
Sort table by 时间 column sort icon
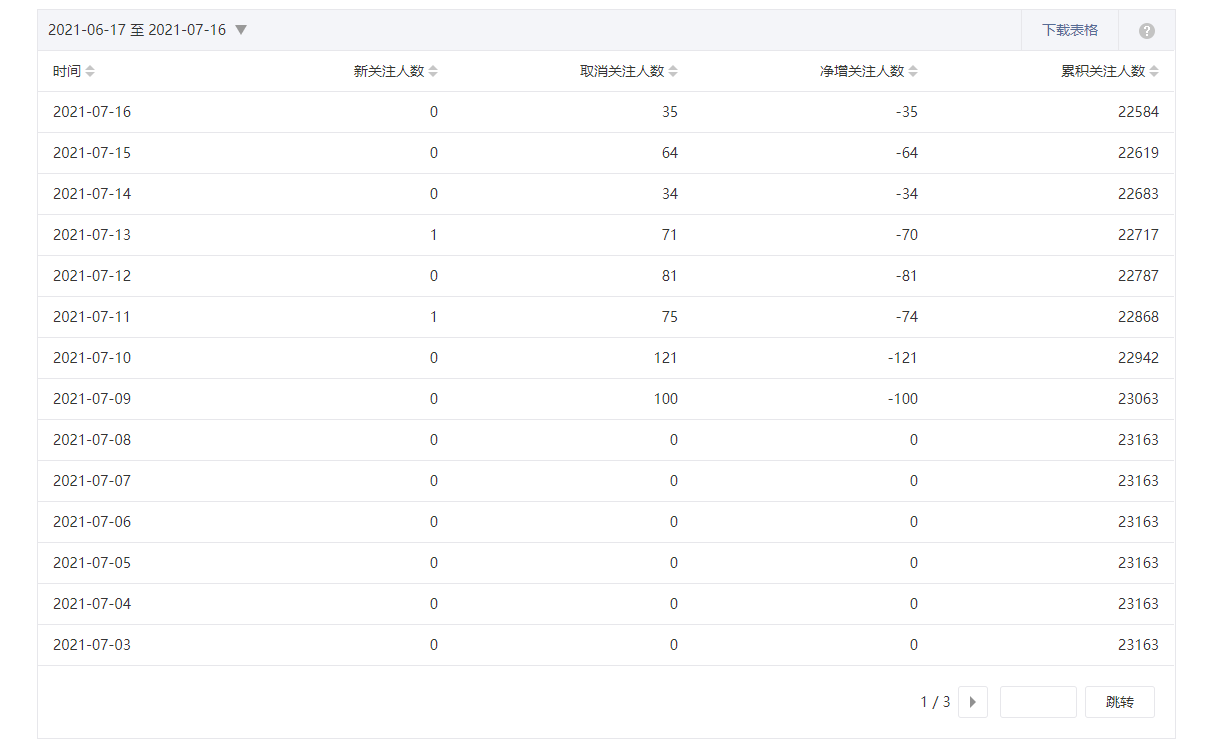click(x=90, y=72)
